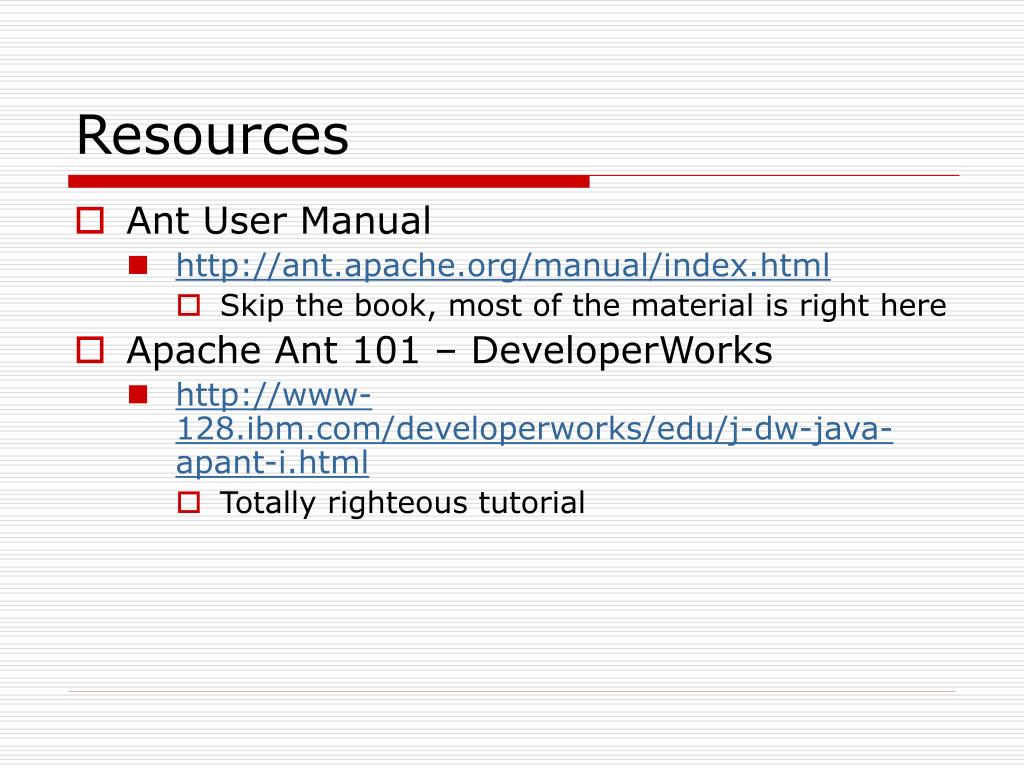Click 'Skip the book, most of the material is right here'
This screenshot has width=1024, height=768.
click(583, 306)
